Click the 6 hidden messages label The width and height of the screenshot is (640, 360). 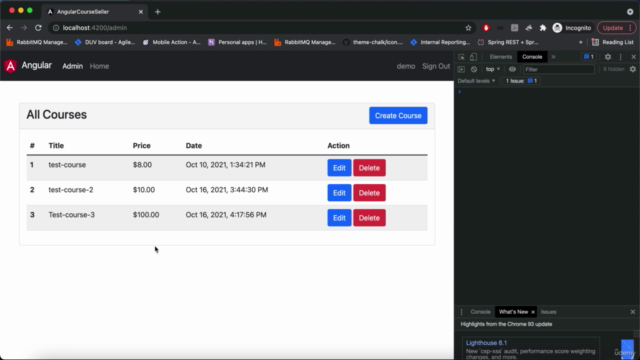coord(613,69)
